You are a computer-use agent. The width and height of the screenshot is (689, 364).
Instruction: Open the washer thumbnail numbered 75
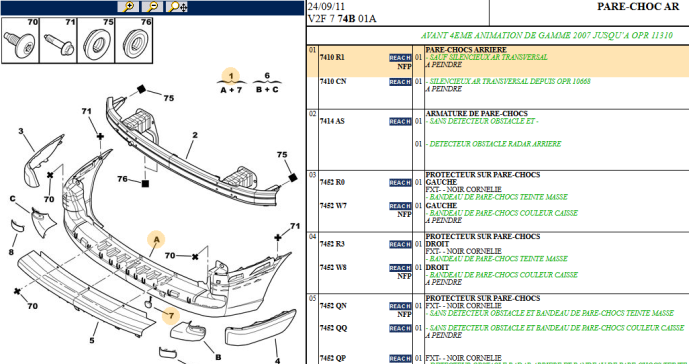(96, 40)
